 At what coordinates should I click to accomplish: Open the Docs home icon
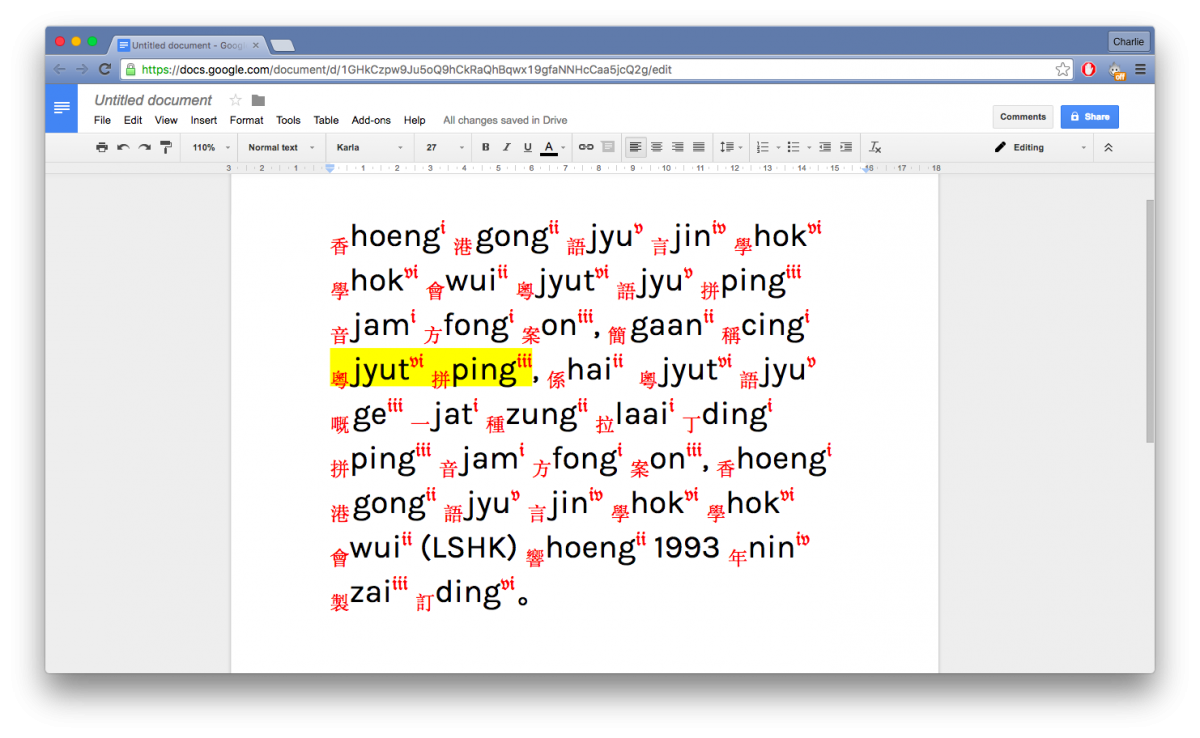[62, 108]
